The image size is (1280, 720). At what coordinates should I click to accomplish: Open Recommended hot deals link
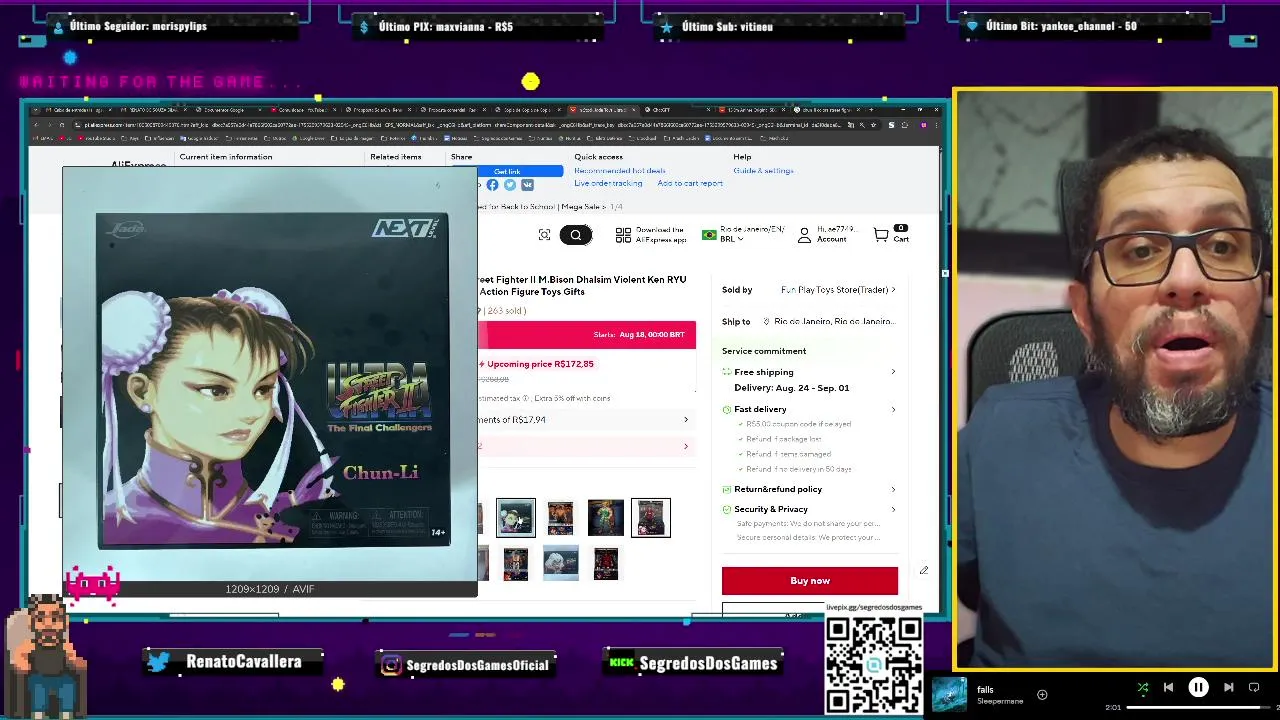[619, 171]
